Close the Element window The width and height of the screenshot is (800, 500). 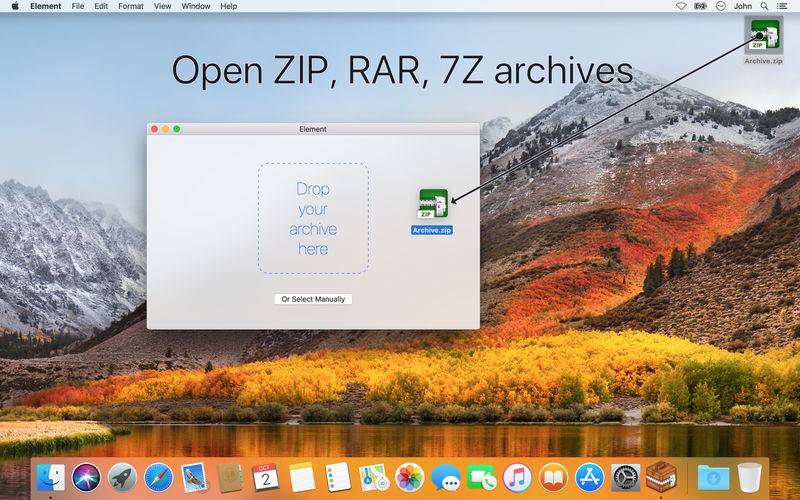click(155, 129)
